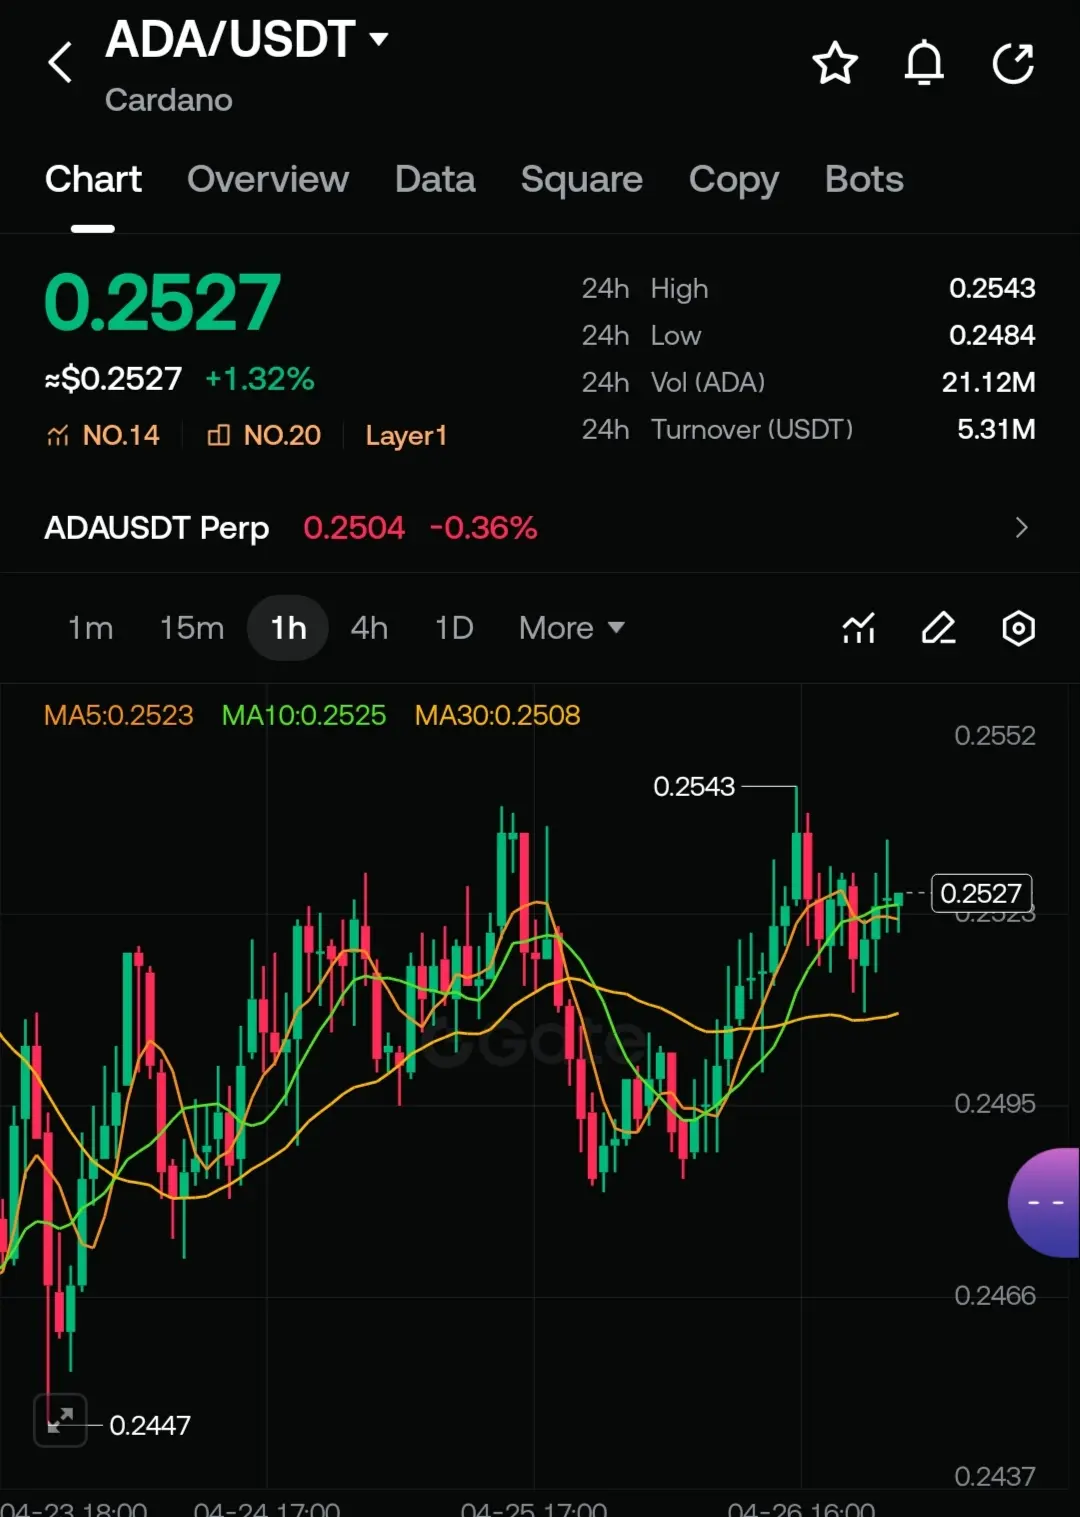
Task: Open the Data tab
Action: coord(435,179)
